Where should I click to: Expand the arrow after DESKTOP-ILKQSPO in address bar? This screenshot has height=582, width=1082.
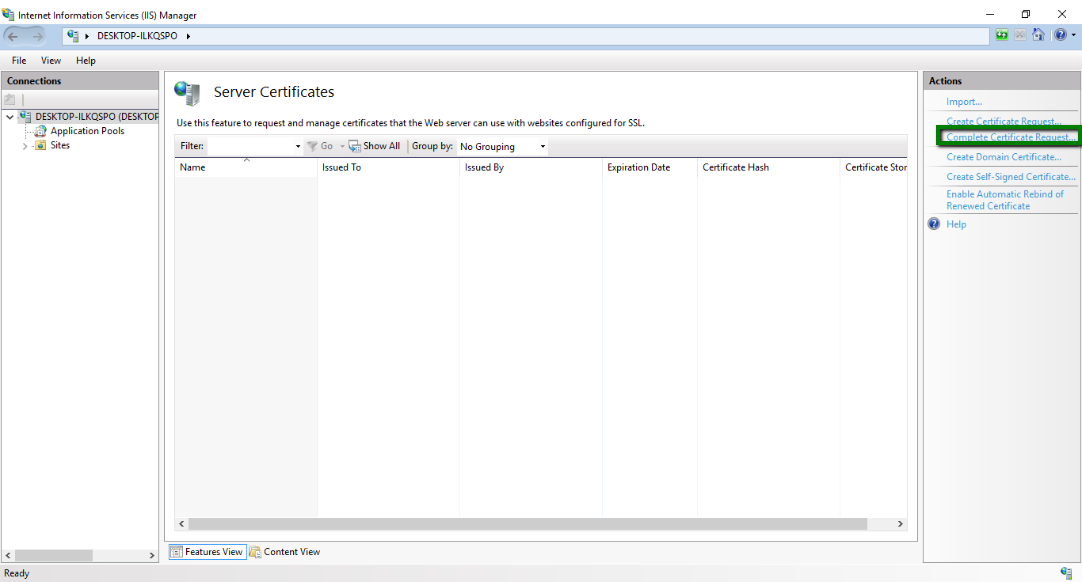click(188, 36)
